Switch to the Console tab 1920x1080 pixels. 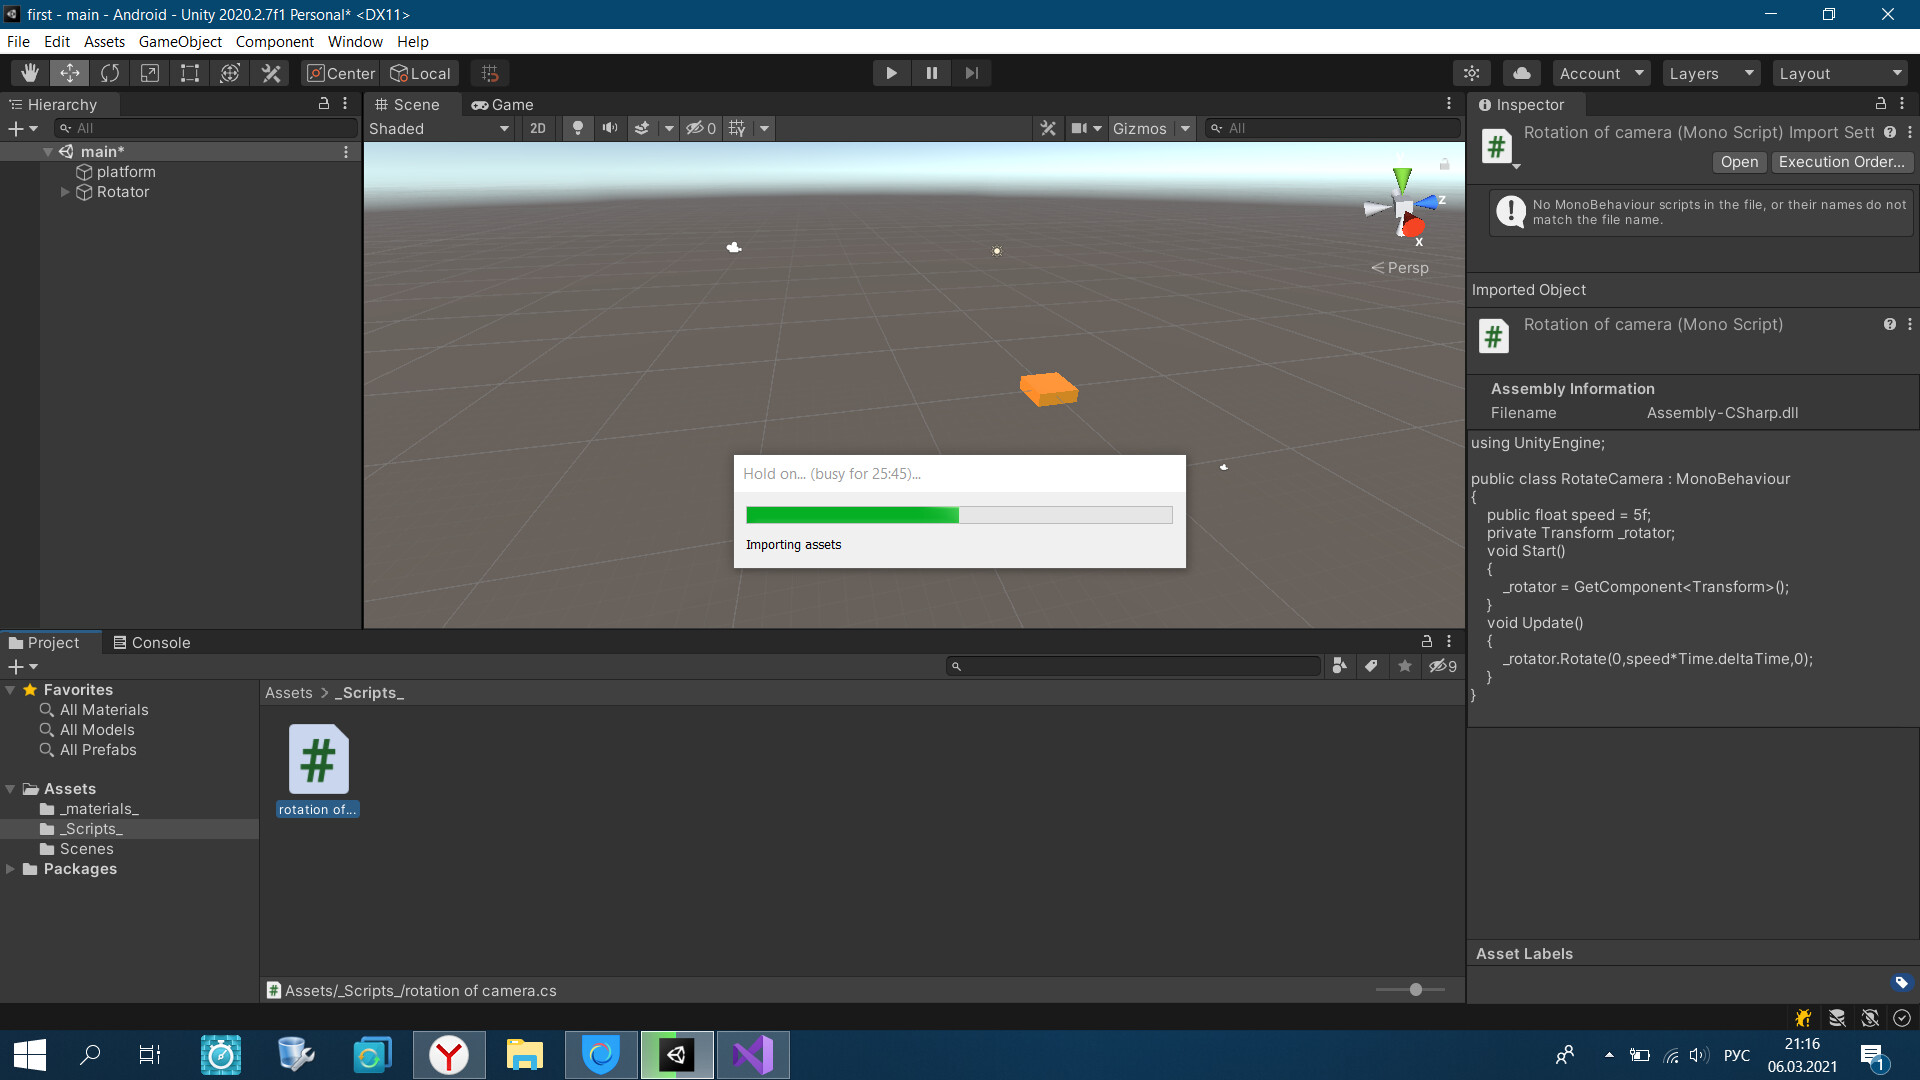150,642
